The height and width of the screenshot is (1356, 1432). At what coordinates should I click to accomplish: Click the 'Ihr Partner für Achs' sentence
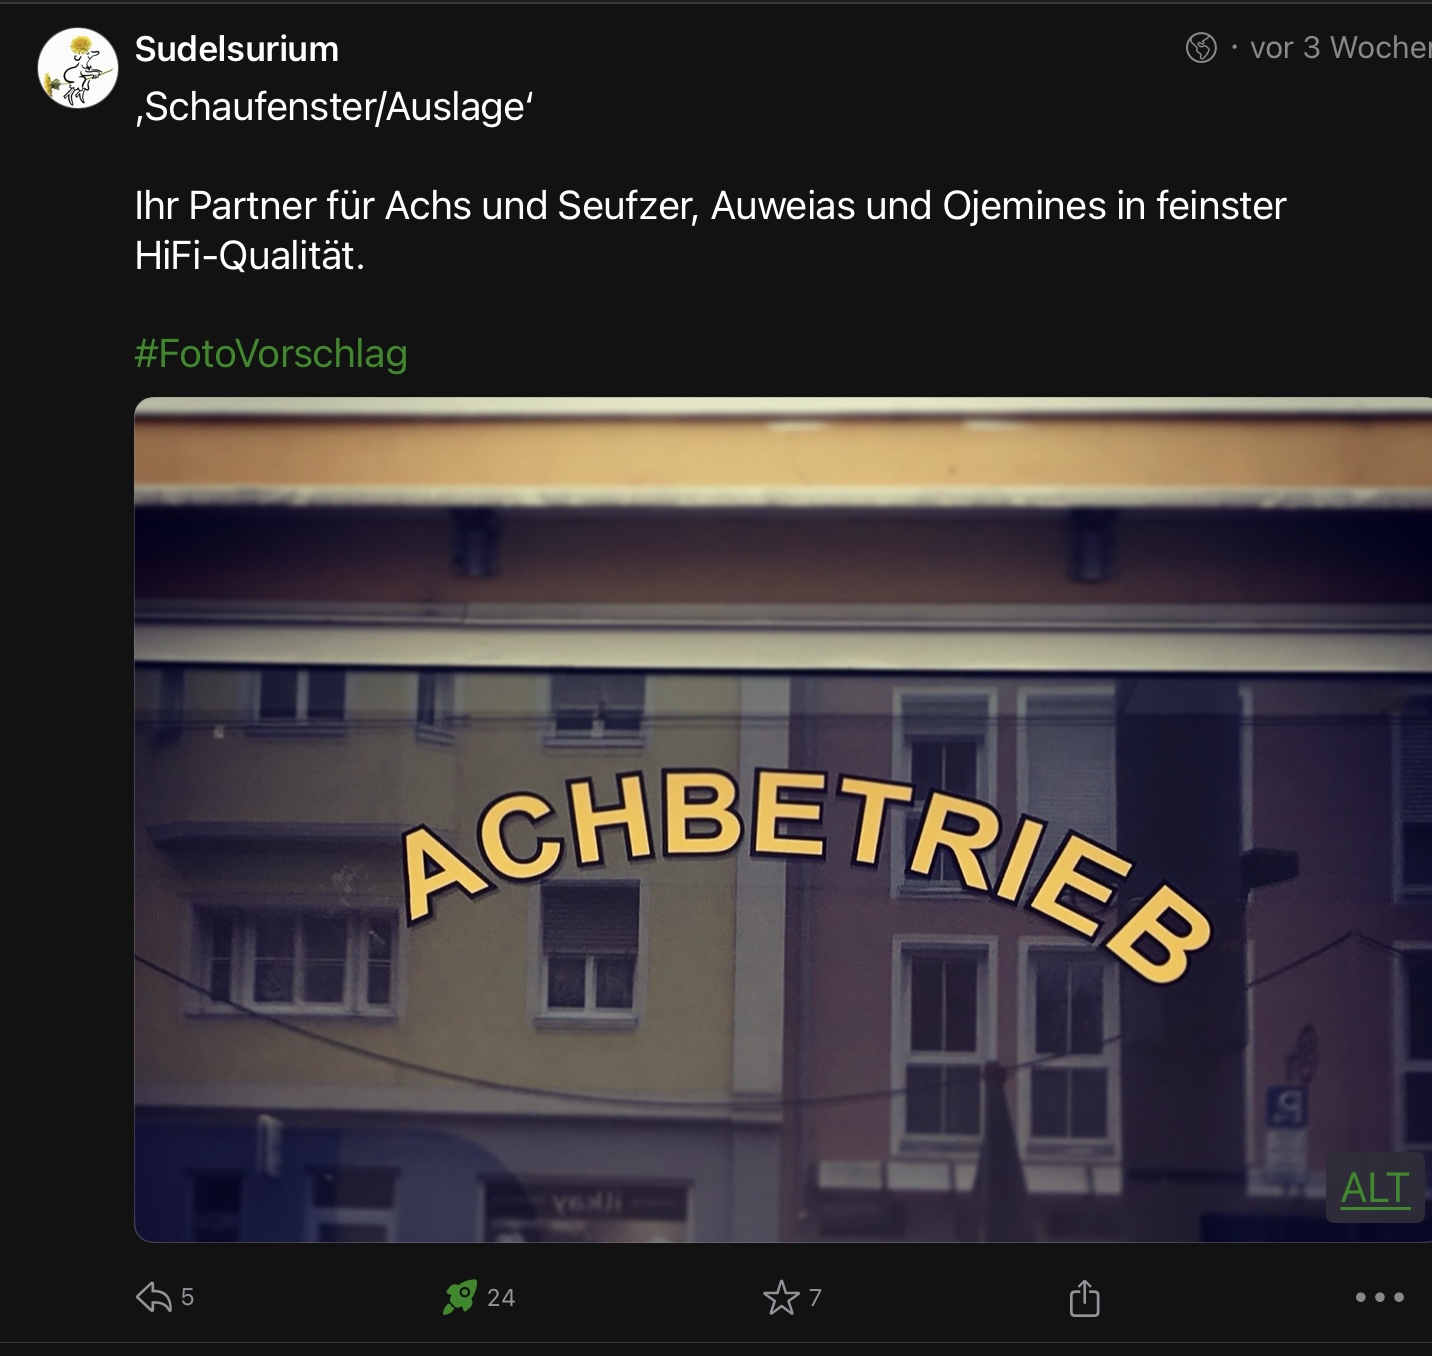710,206
